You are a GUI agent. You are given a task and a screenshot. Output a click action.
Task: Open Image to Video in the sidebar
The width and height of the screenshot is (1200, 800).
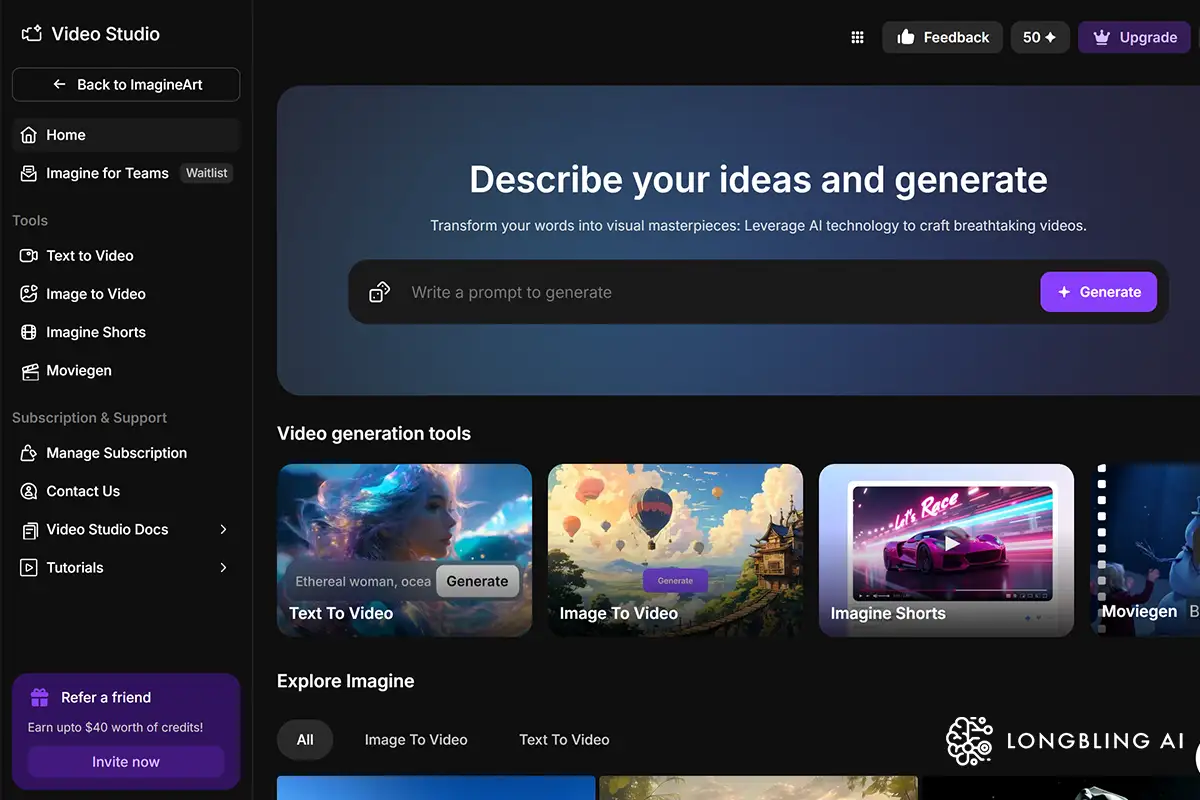click(126, 294)
